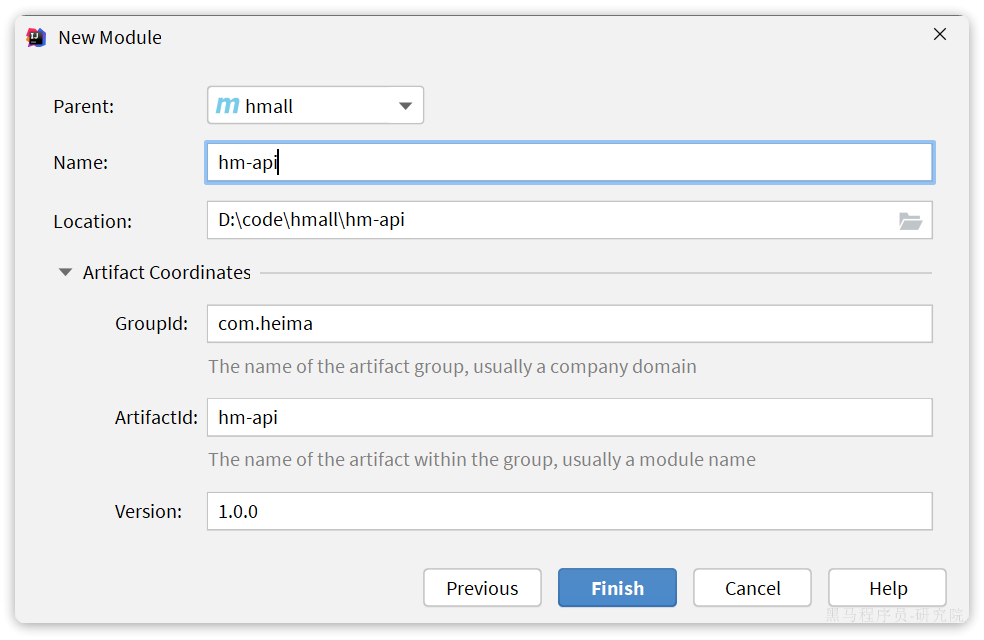Focus the Name field containing hm-api

(x=568, y=163)
